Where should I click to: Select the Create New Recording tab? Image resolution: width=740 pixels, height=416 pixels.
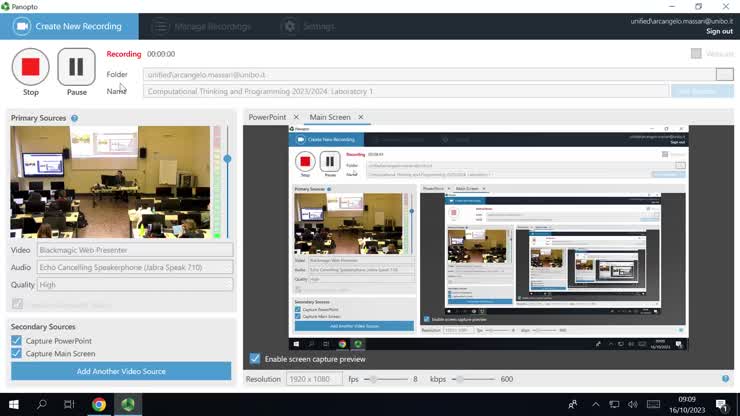click(x=69, y=26)
